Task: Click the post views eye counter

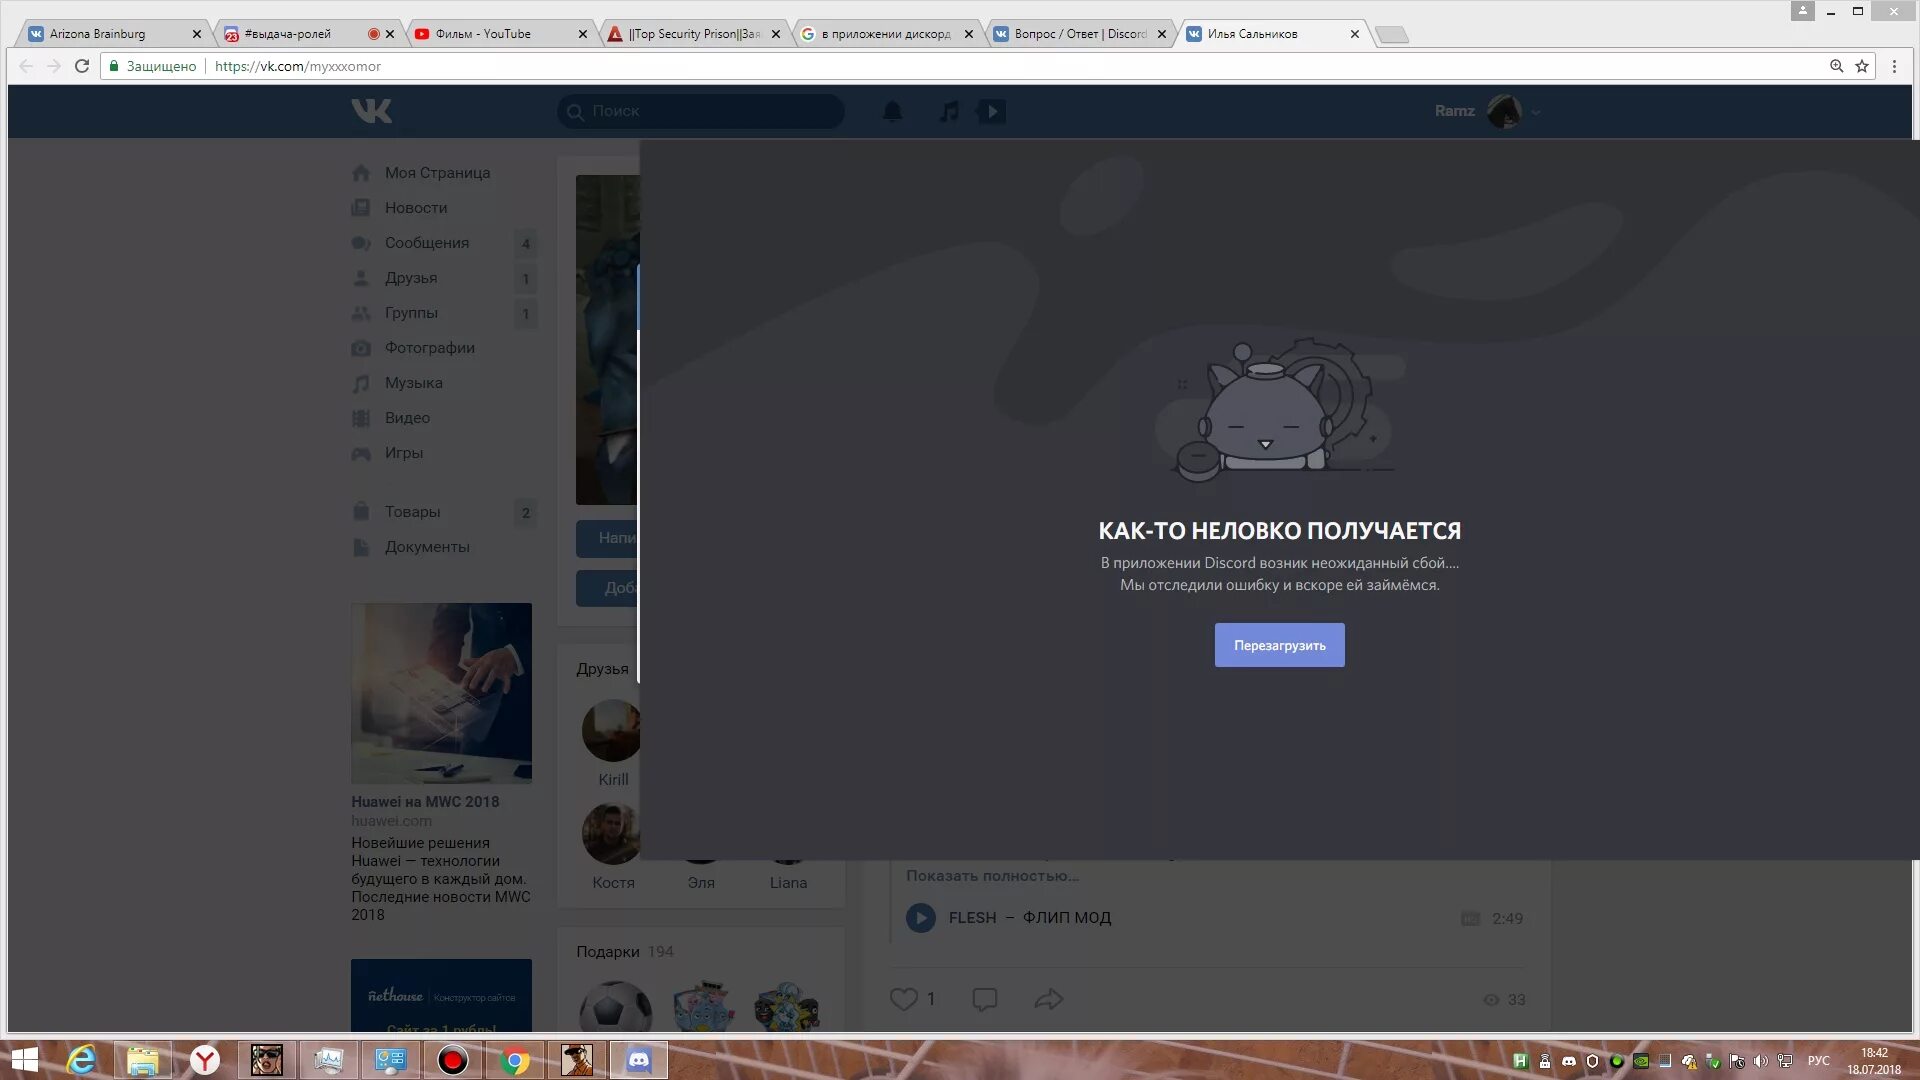Action: (x=1504, y=999)
